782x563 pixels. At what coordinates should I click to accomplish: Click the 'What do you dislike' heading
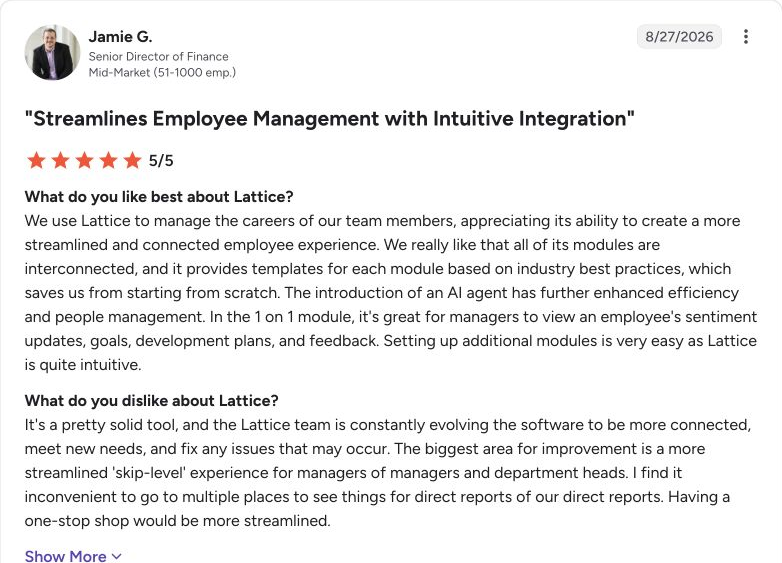click(x=152, y=400)
